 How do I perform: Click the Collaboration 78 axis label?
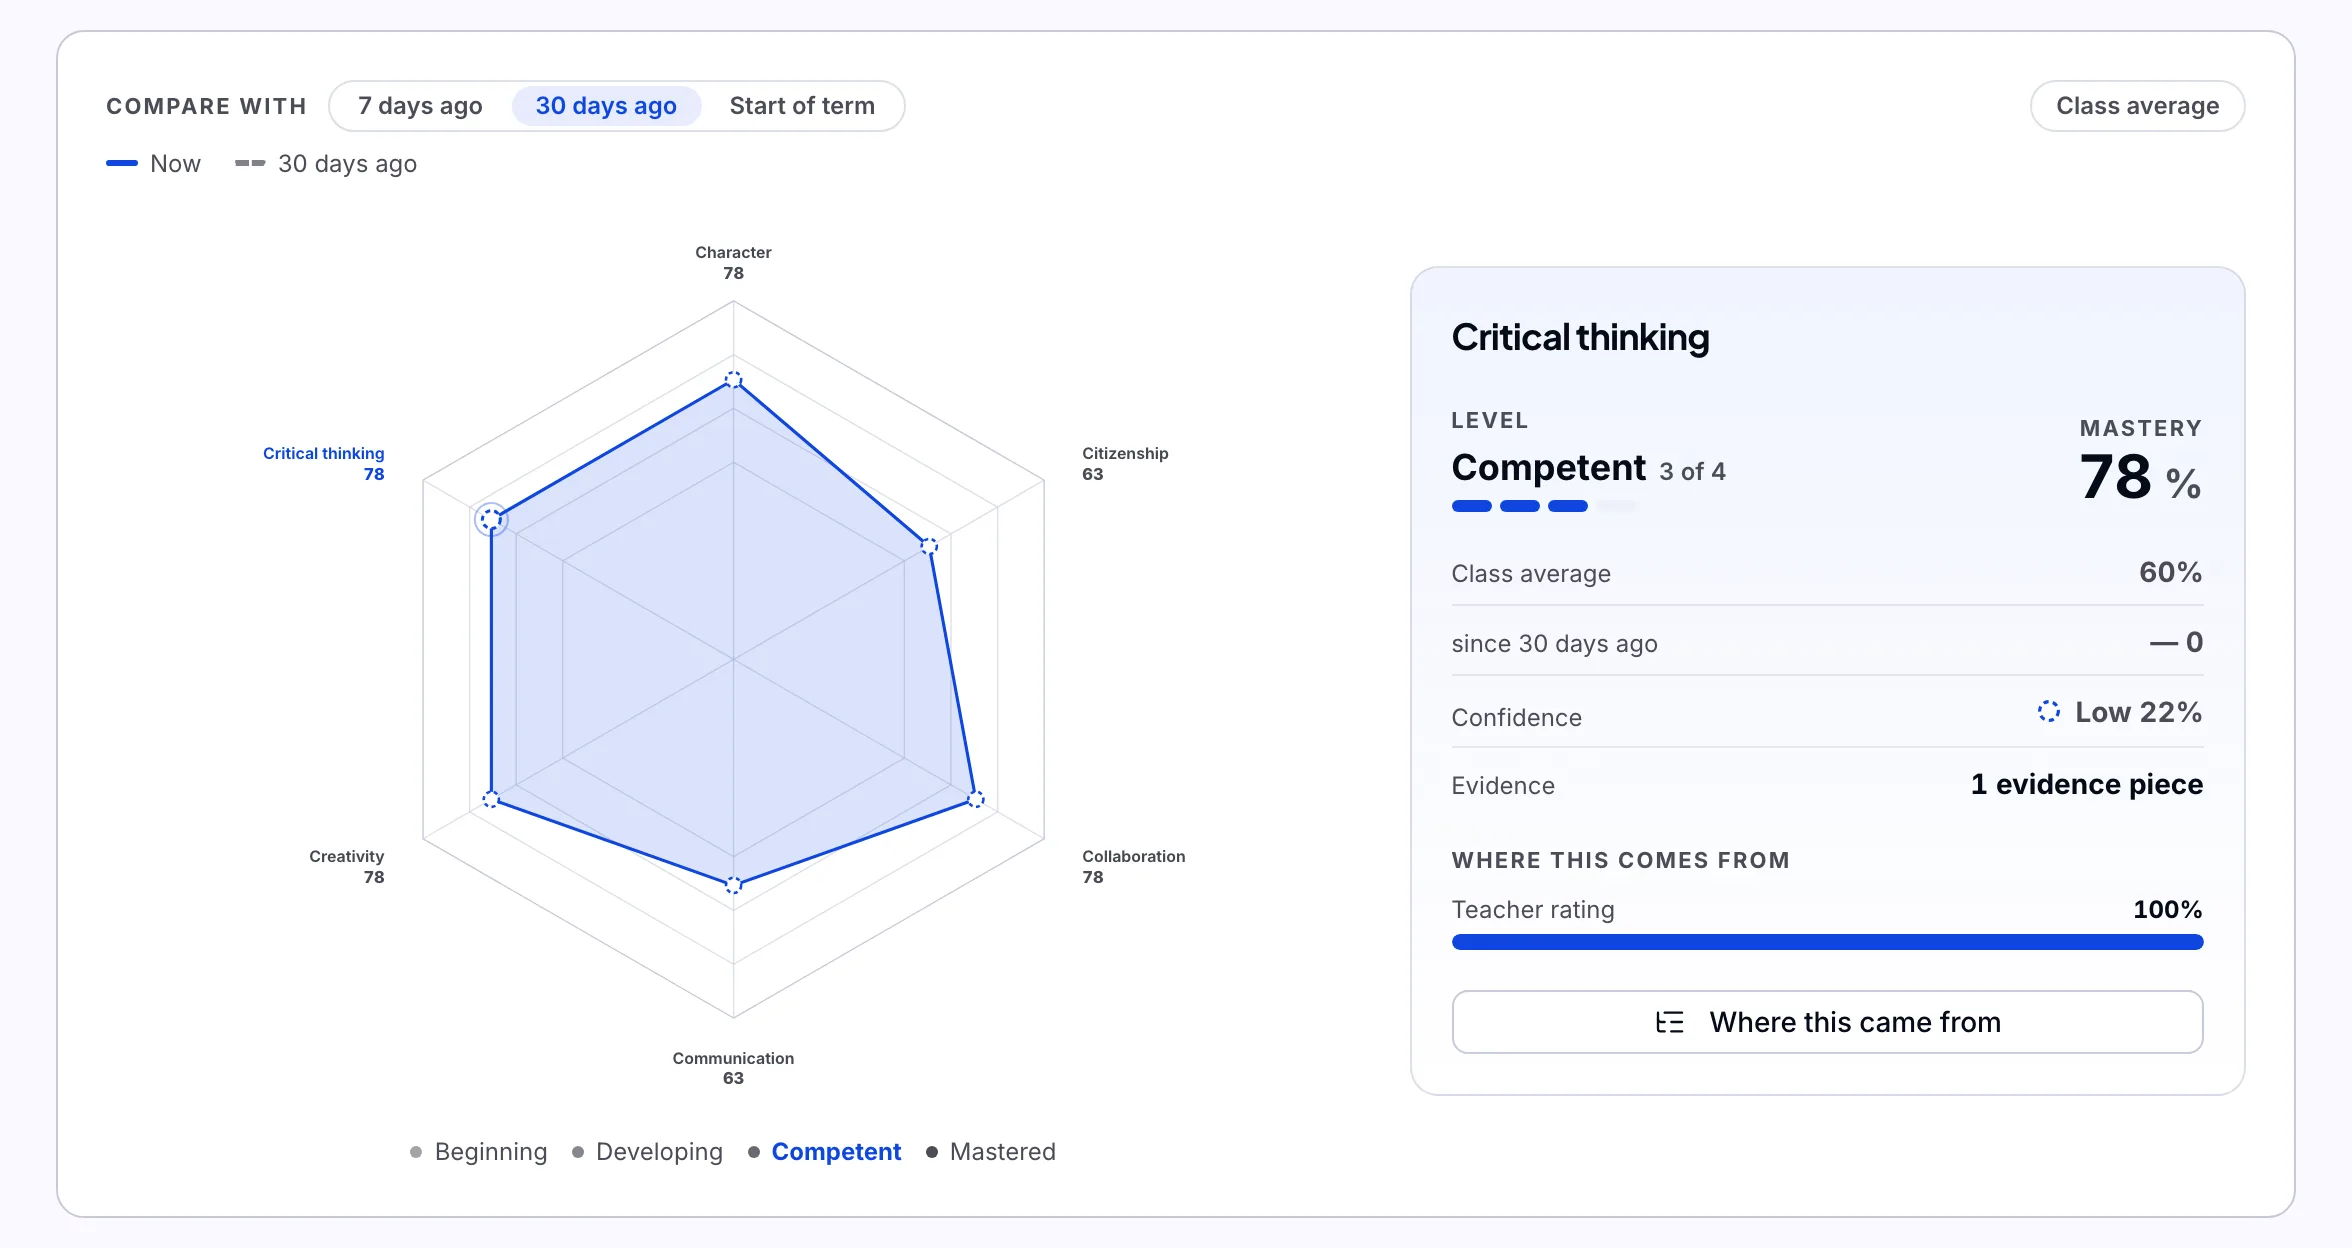click(1133, 867)
